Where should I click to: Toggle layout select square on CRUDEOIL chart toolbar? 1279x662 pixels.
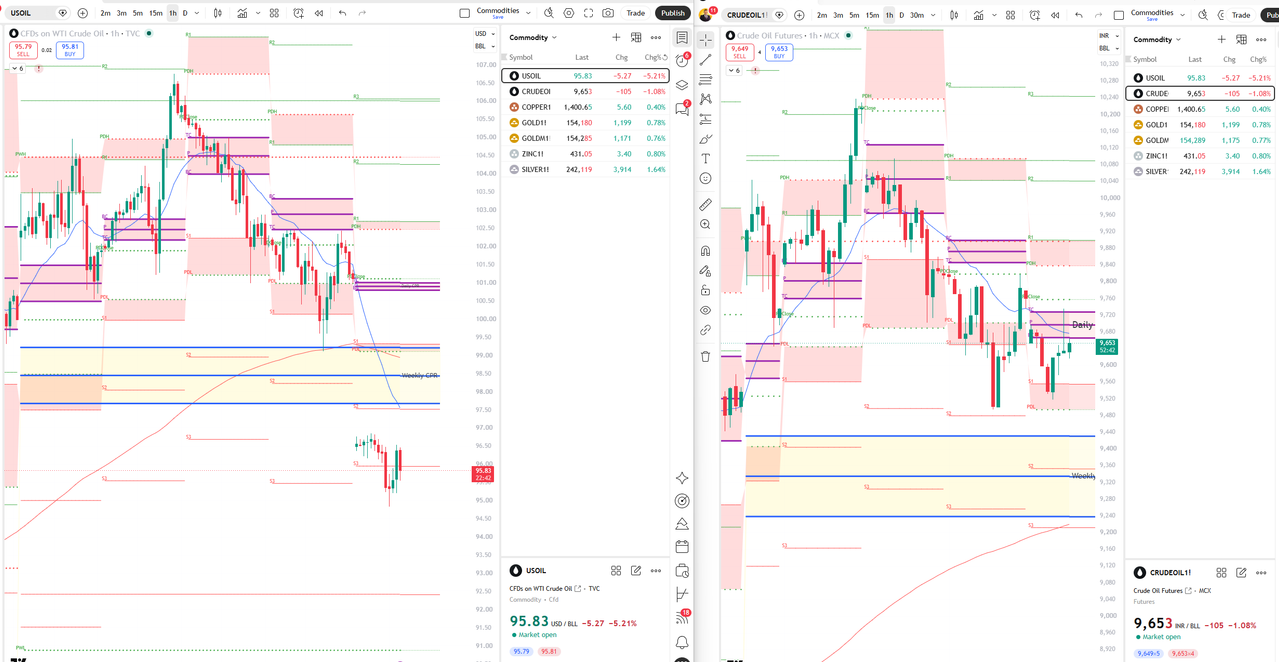tap(1119, 14)
